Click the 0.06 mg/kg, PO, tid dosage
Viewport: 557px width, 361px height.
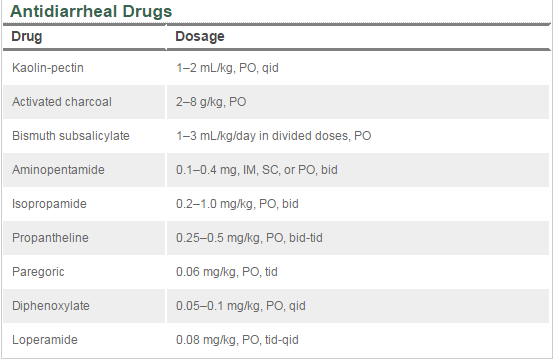[x=227, y=272]
